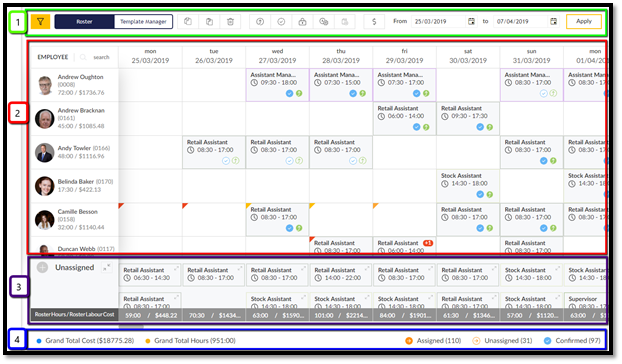Screen dimensions: 622x364
Task: Open the To date calendar picker
Action: click(x=554, y=21)
